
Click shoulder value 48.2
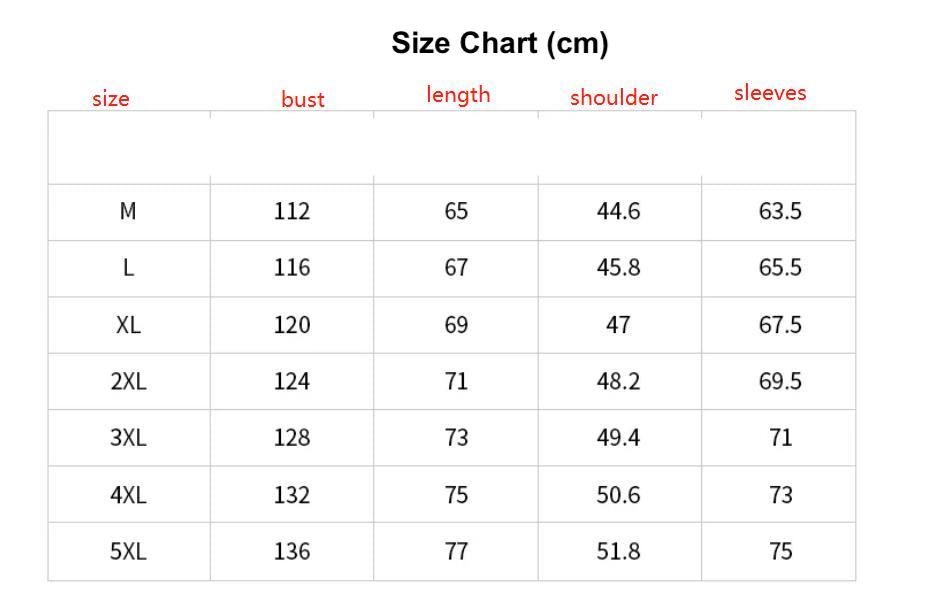(x=618, y=381)
